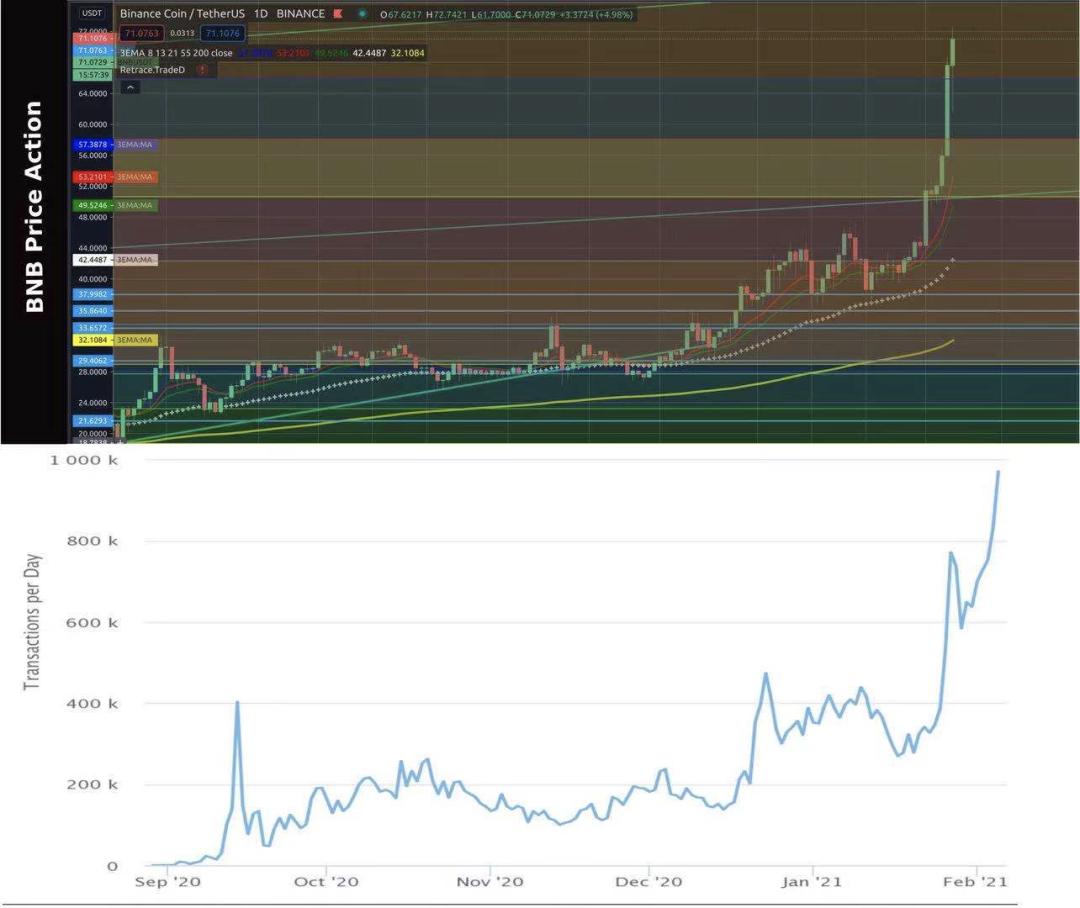Click the red flag icon beside BINANCE
The width and height of the screenshot is (1080, 908).
click(338, 14)
